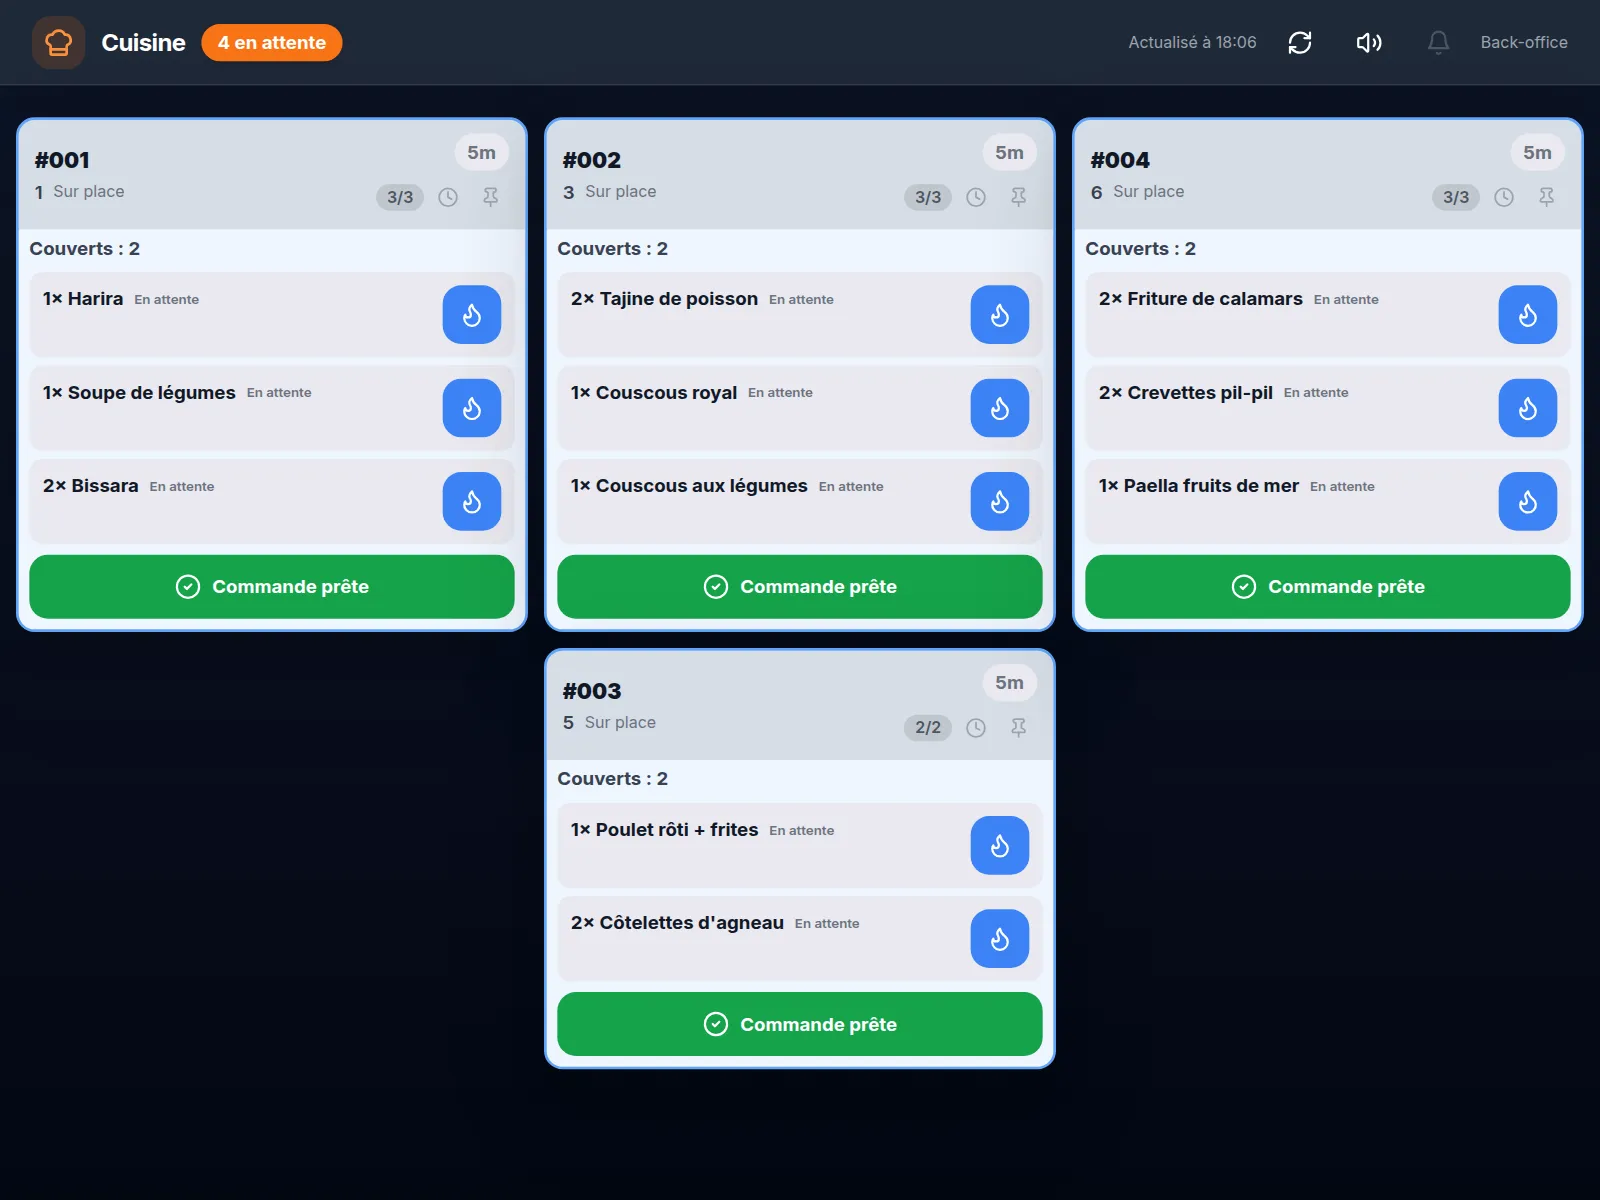The image size is (1600, 1200).
Task: Open the Back-office link
Action: pos(1524,42)
